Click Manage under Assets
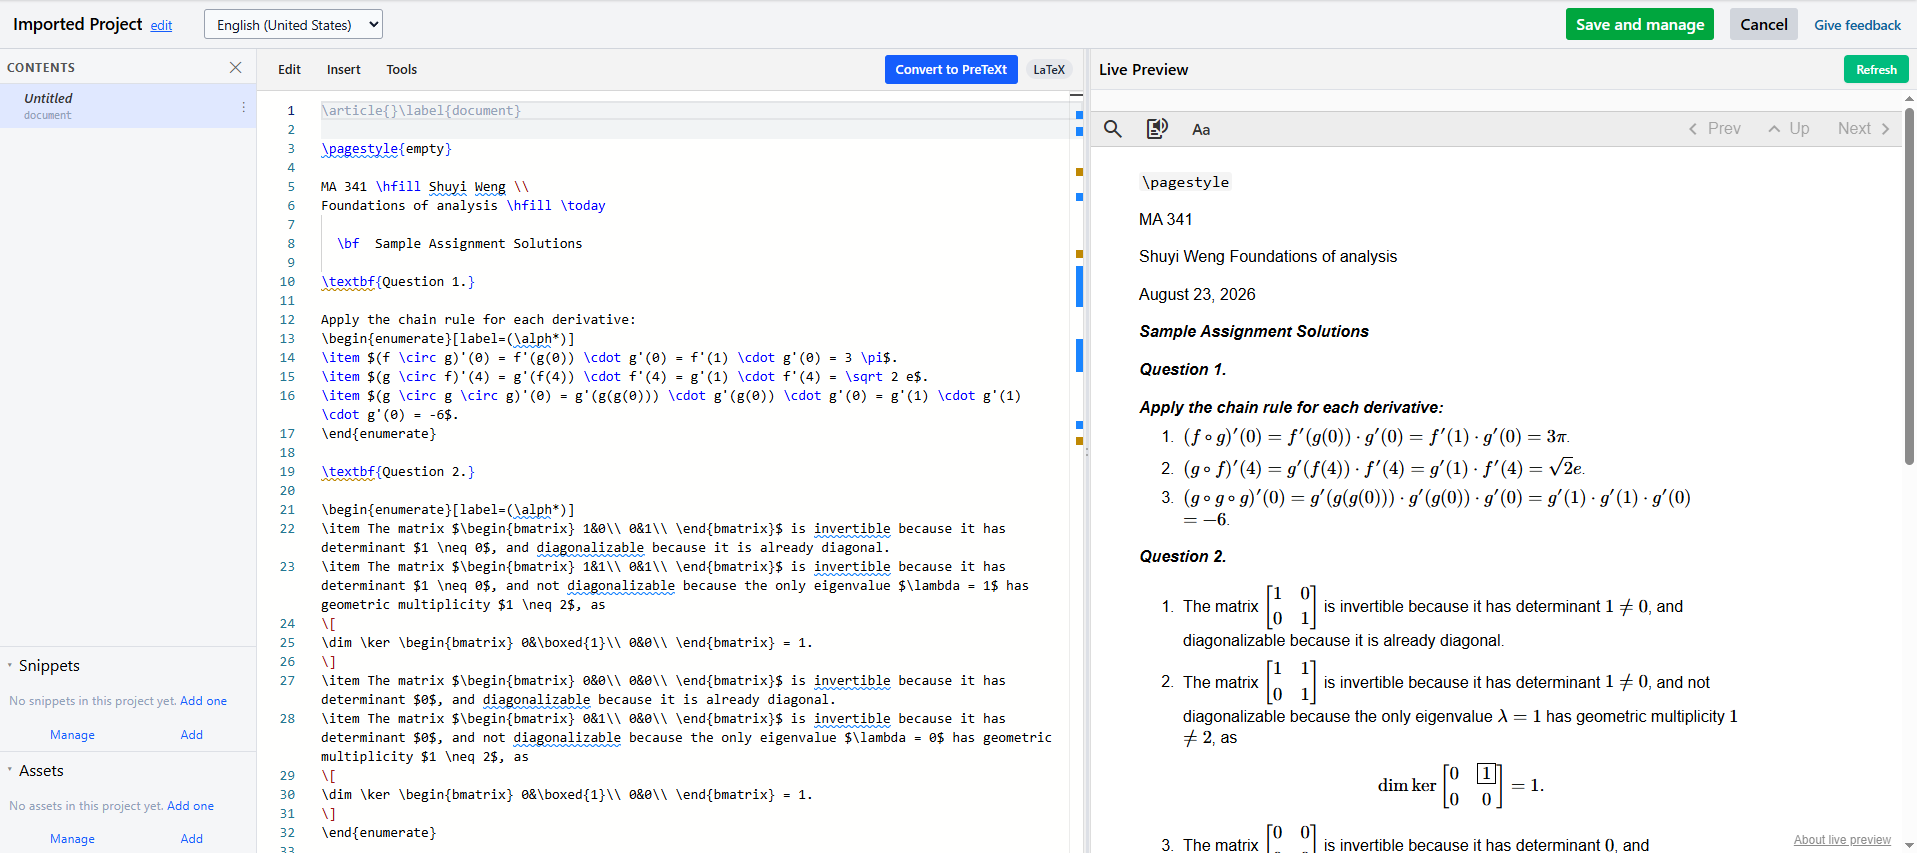 point(72,839)
